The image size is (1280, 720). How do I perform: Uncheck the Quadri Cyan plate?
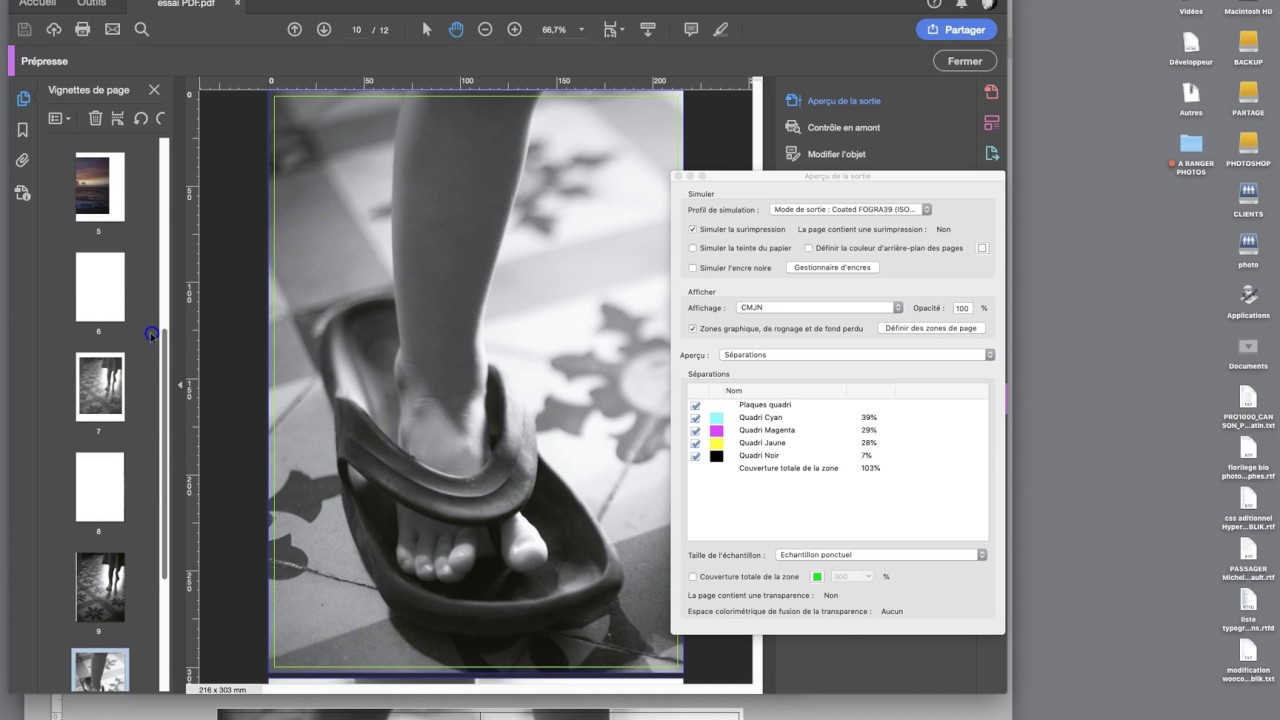(695, 418)
